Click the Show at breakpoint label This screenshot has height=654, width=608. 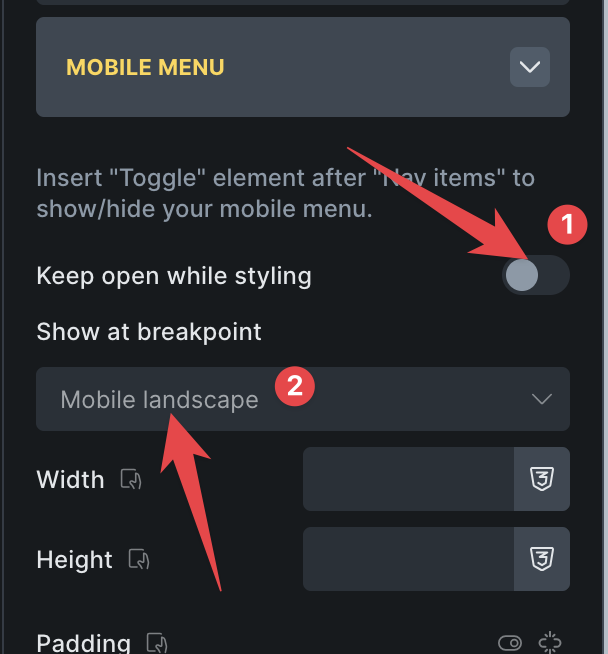[149, 332]
